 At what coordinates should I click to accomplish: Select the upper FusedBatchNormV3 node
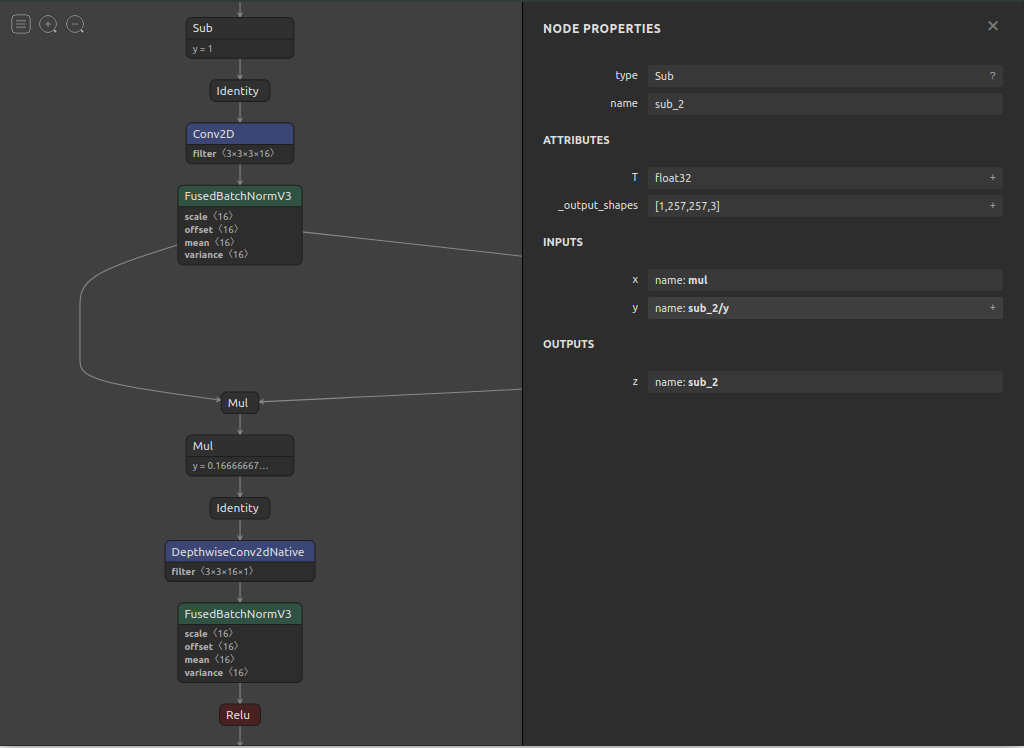point(240,196)
